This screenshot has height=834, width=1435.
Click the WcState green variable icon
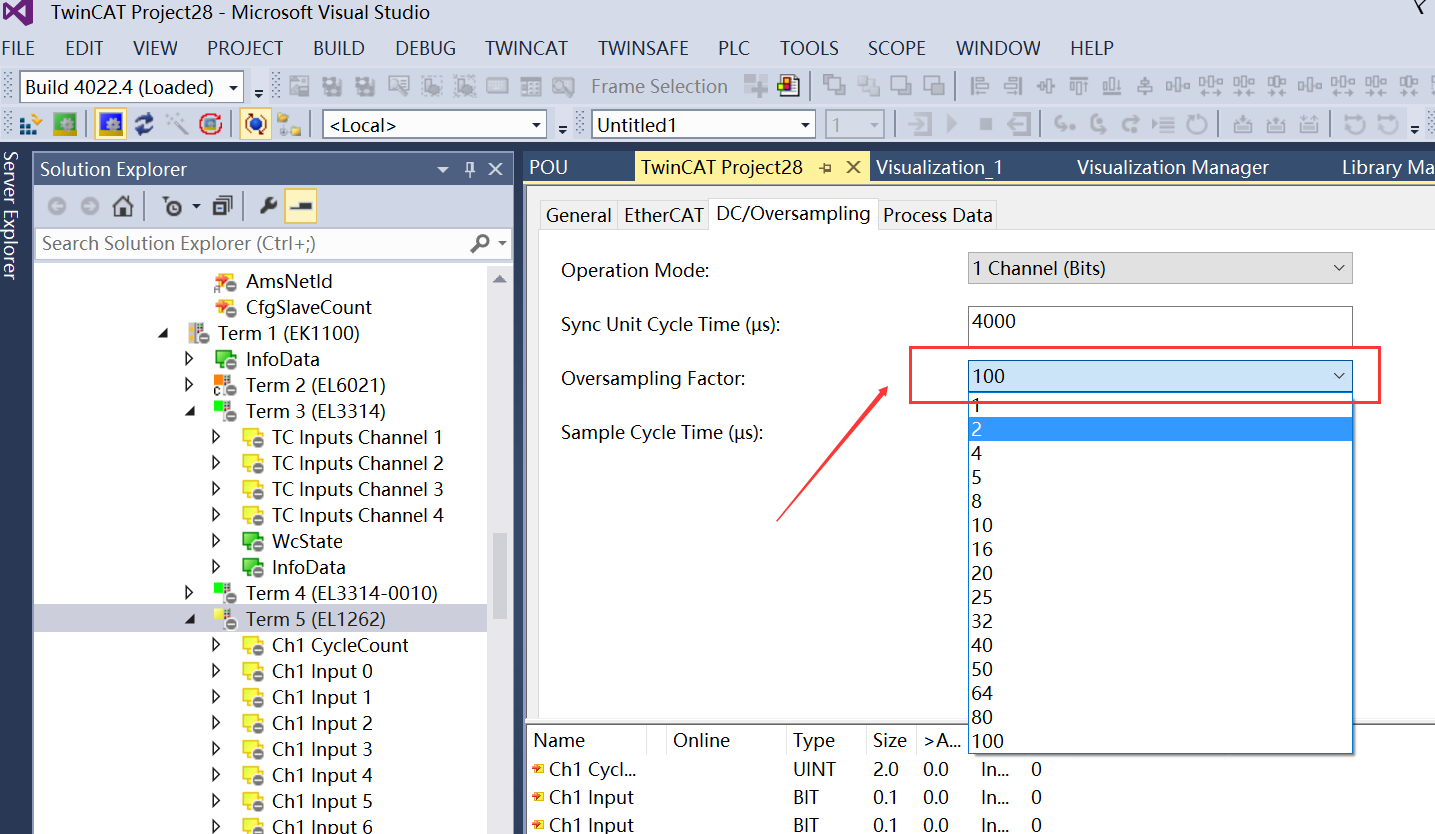[x=253, y=541]
